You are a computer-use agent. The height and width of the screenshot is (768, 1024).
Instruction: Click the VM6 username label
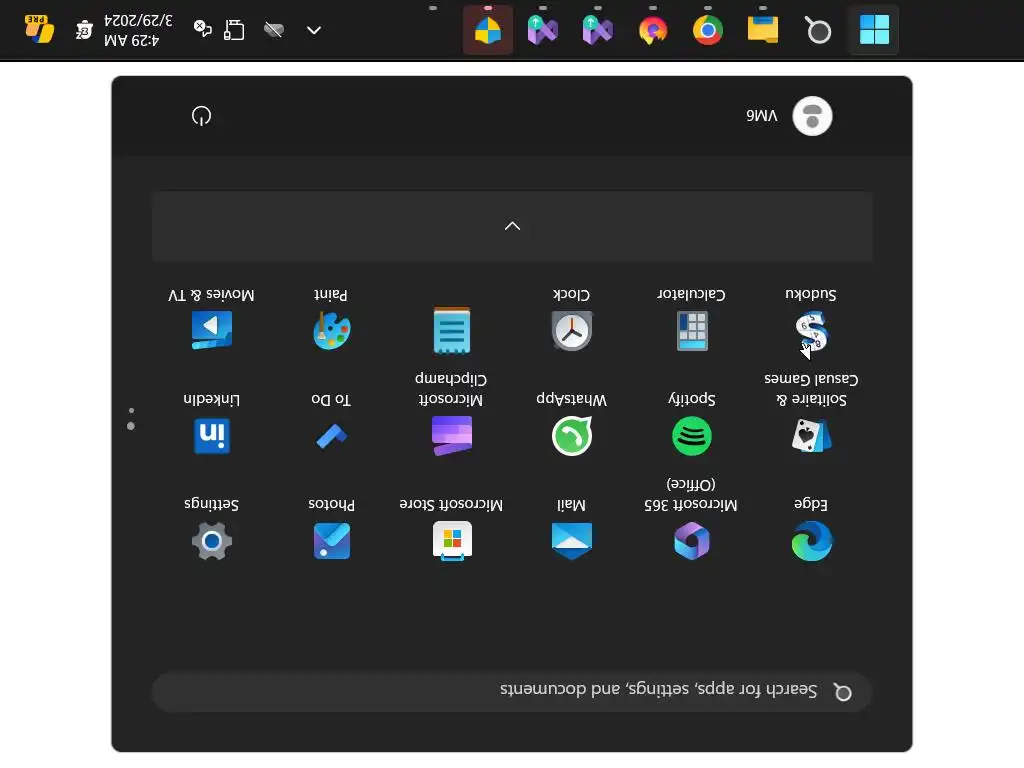pos(761,116)
